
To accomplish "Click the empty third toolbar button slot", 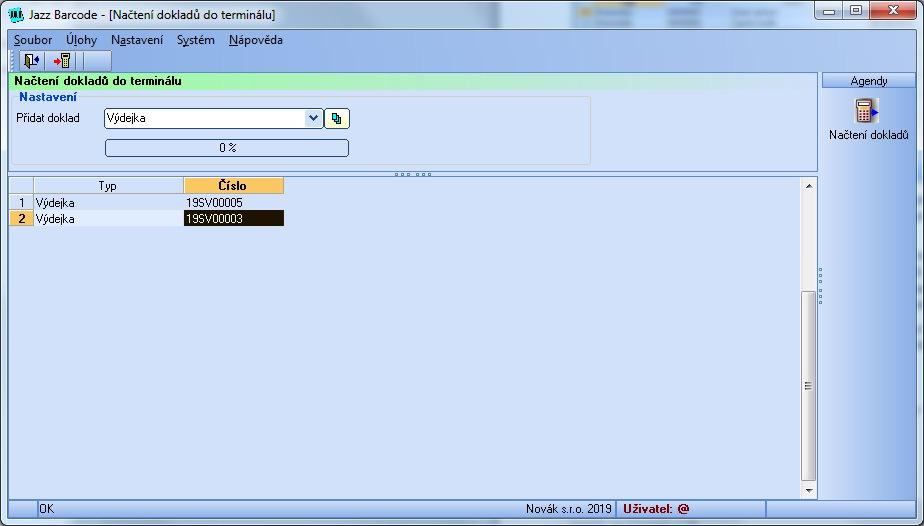I will [x=97, y=61].
